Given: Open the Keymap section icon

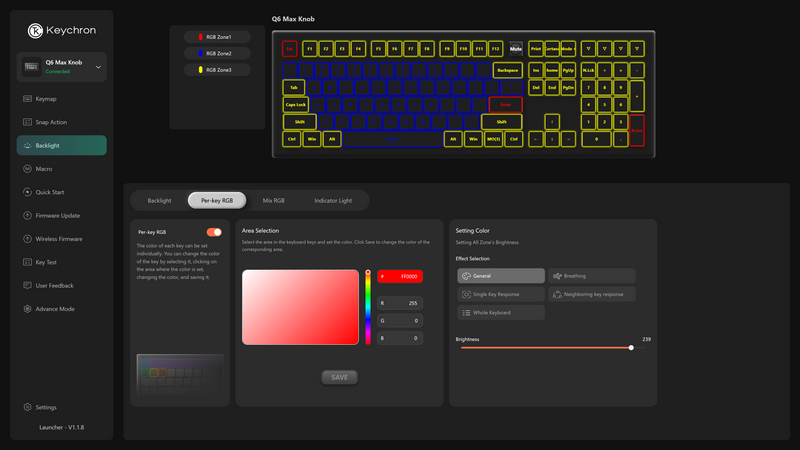Looking at the screenshot, I should click(x=28, y=99).
